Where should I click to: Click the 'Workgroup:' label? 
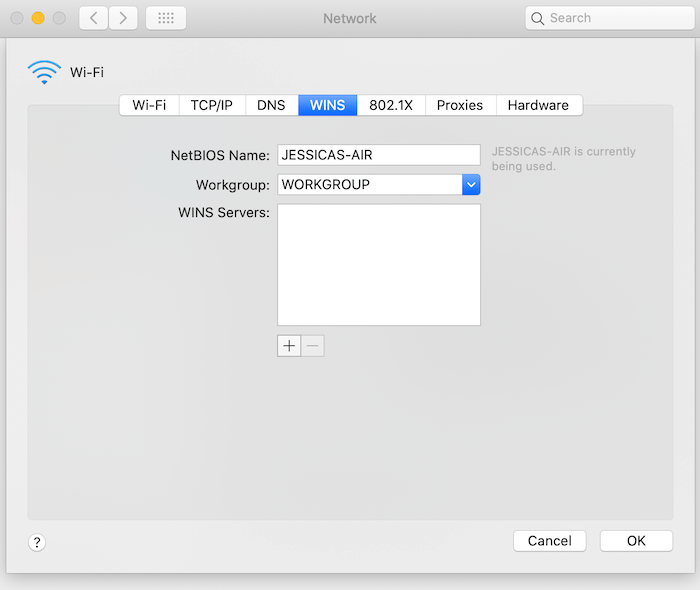(233, 185)
